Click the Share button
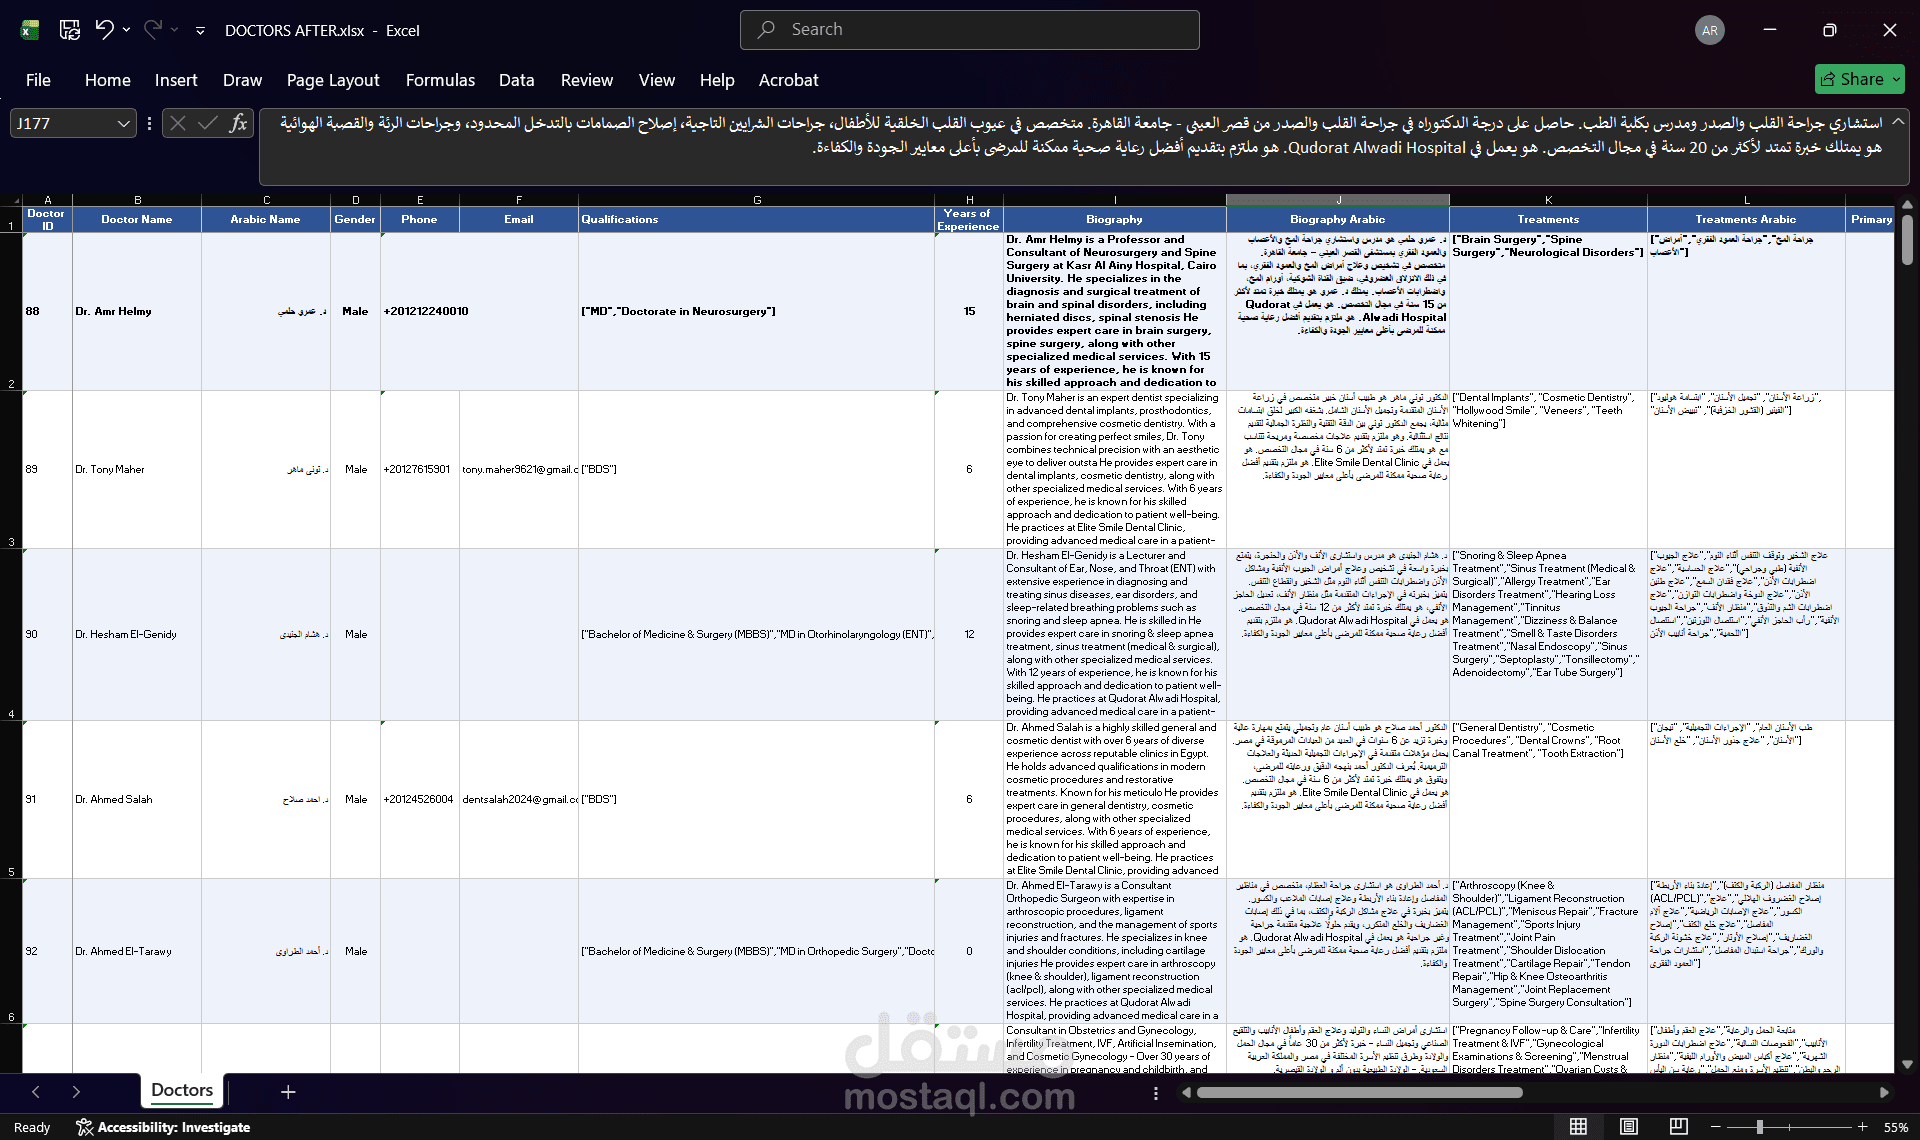 1859,79
